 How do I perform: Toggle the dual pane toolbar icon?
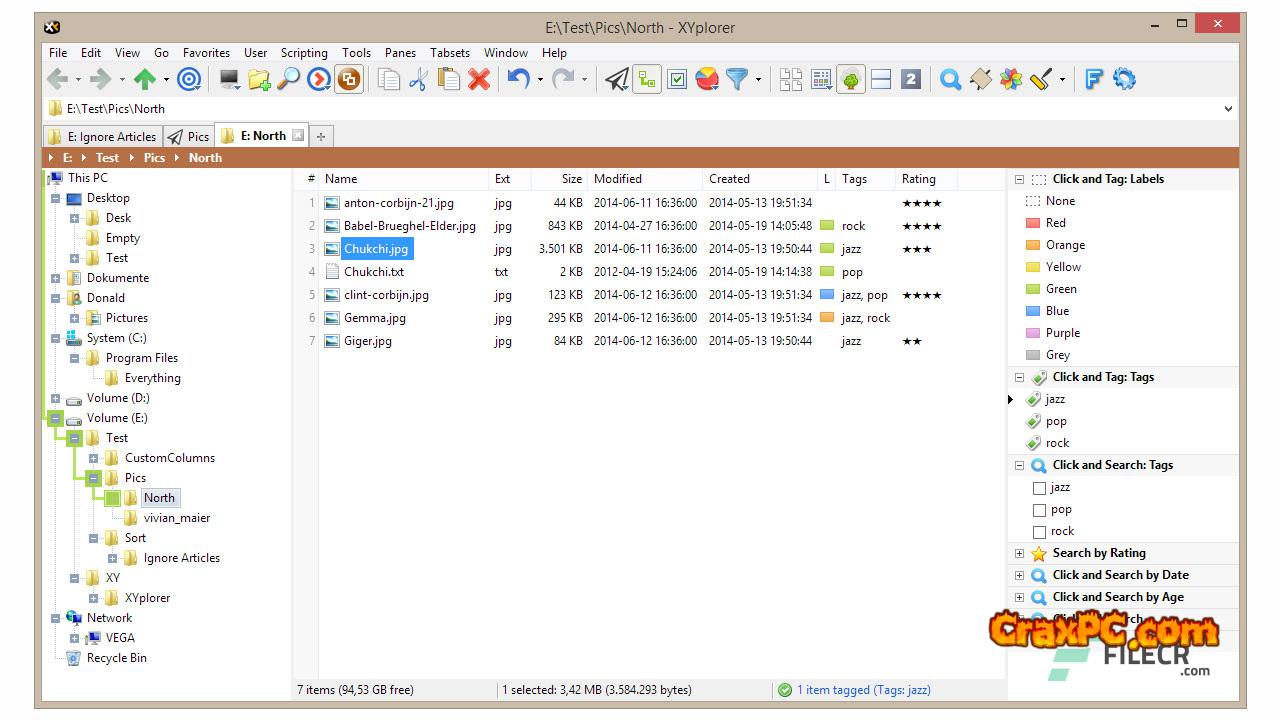881,80
